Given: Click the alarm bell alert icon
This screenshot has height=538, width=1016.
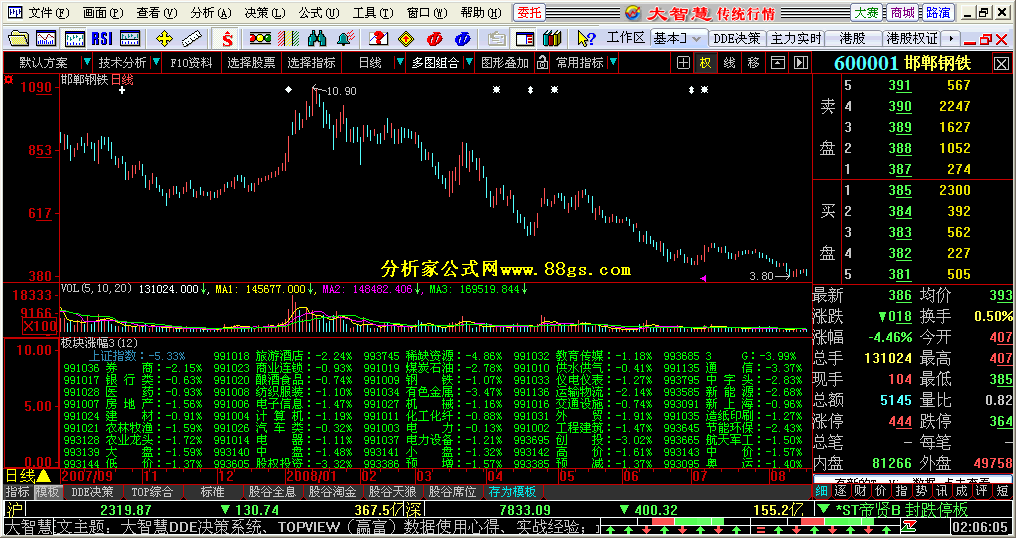Looking at the screenshot, I should (x=345, y=39).
